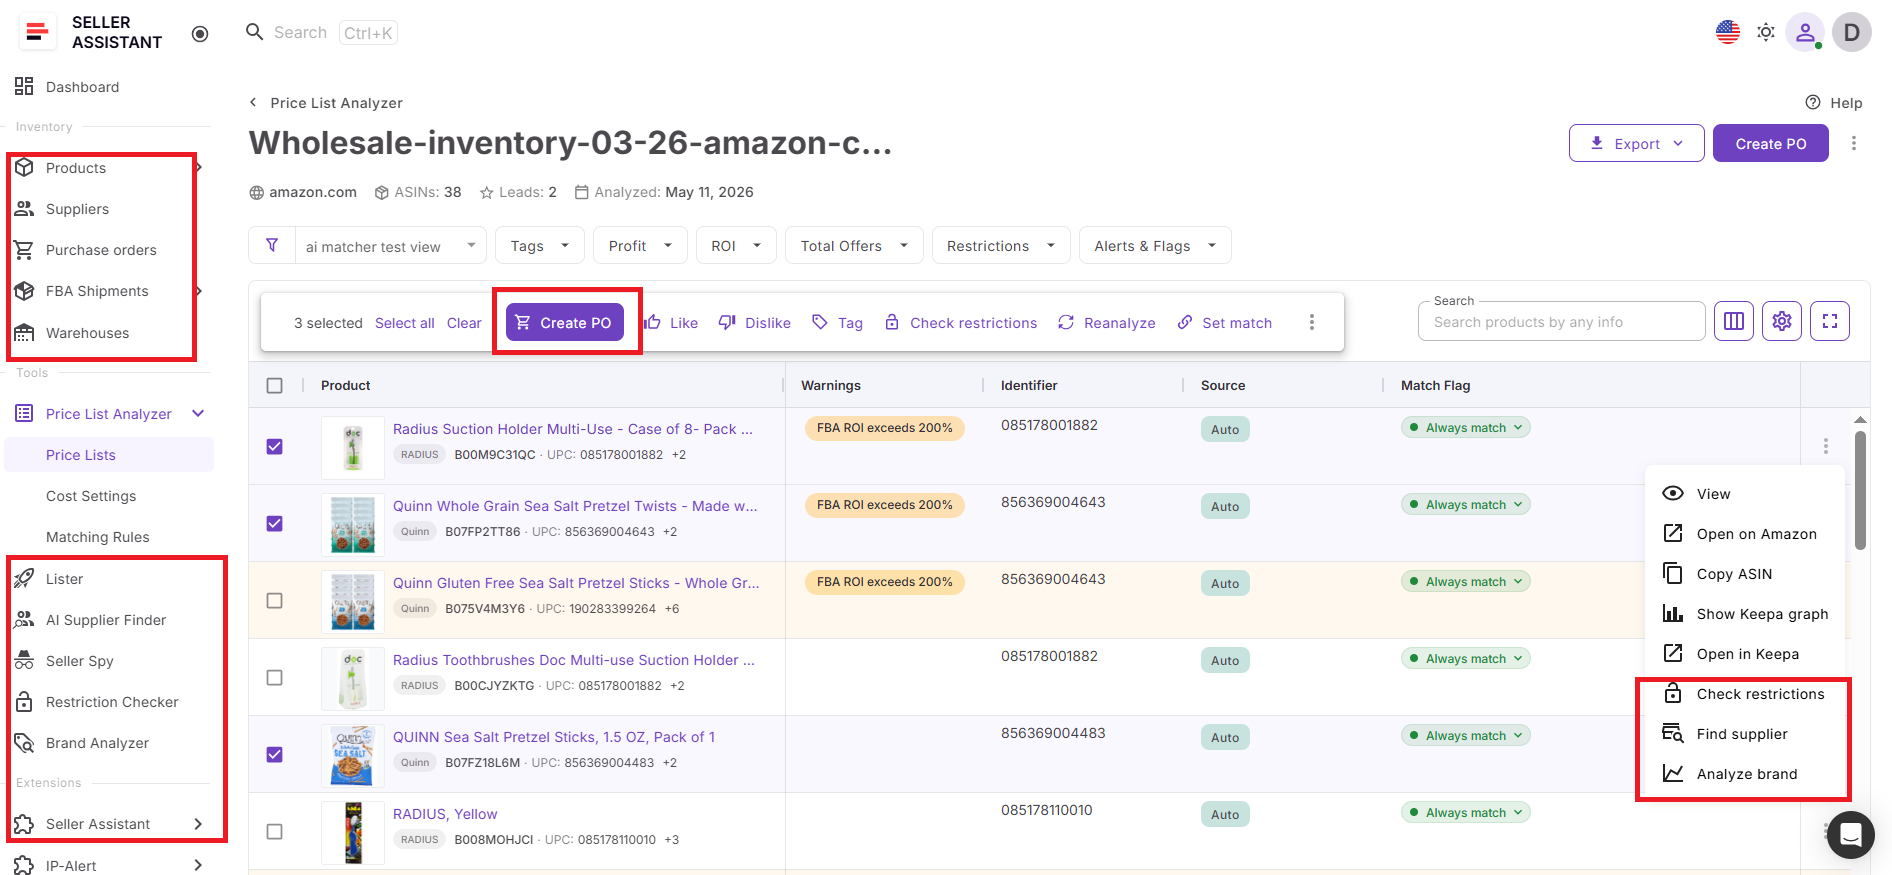This screenshot has width=1892, height=875.
Task: Open the chat support bubble
Action: coord(1851,834)
